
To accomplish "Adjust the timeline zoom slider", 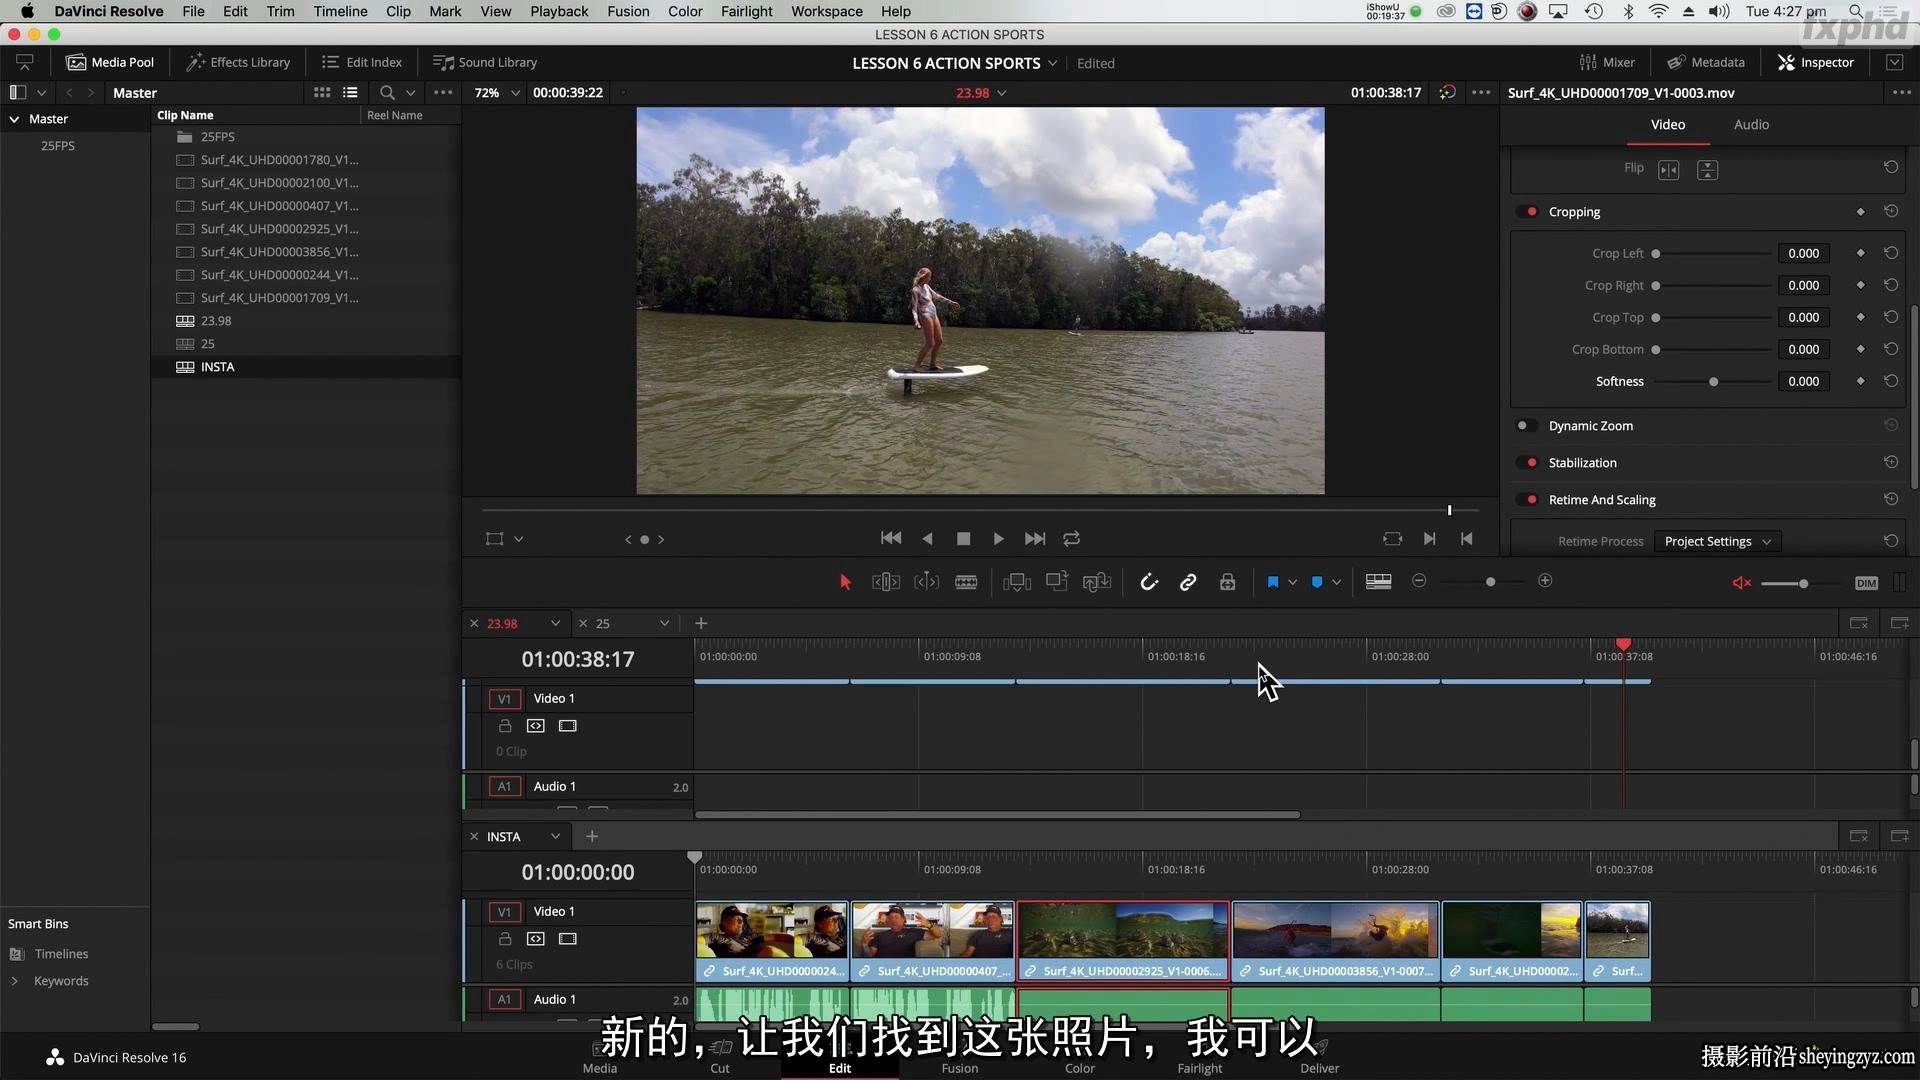I will click(1490, 581).
